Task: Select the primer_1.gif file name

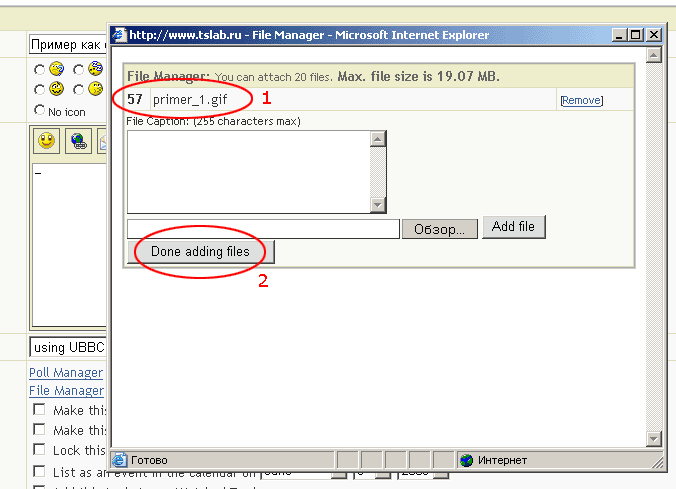Action: point(190,100)
